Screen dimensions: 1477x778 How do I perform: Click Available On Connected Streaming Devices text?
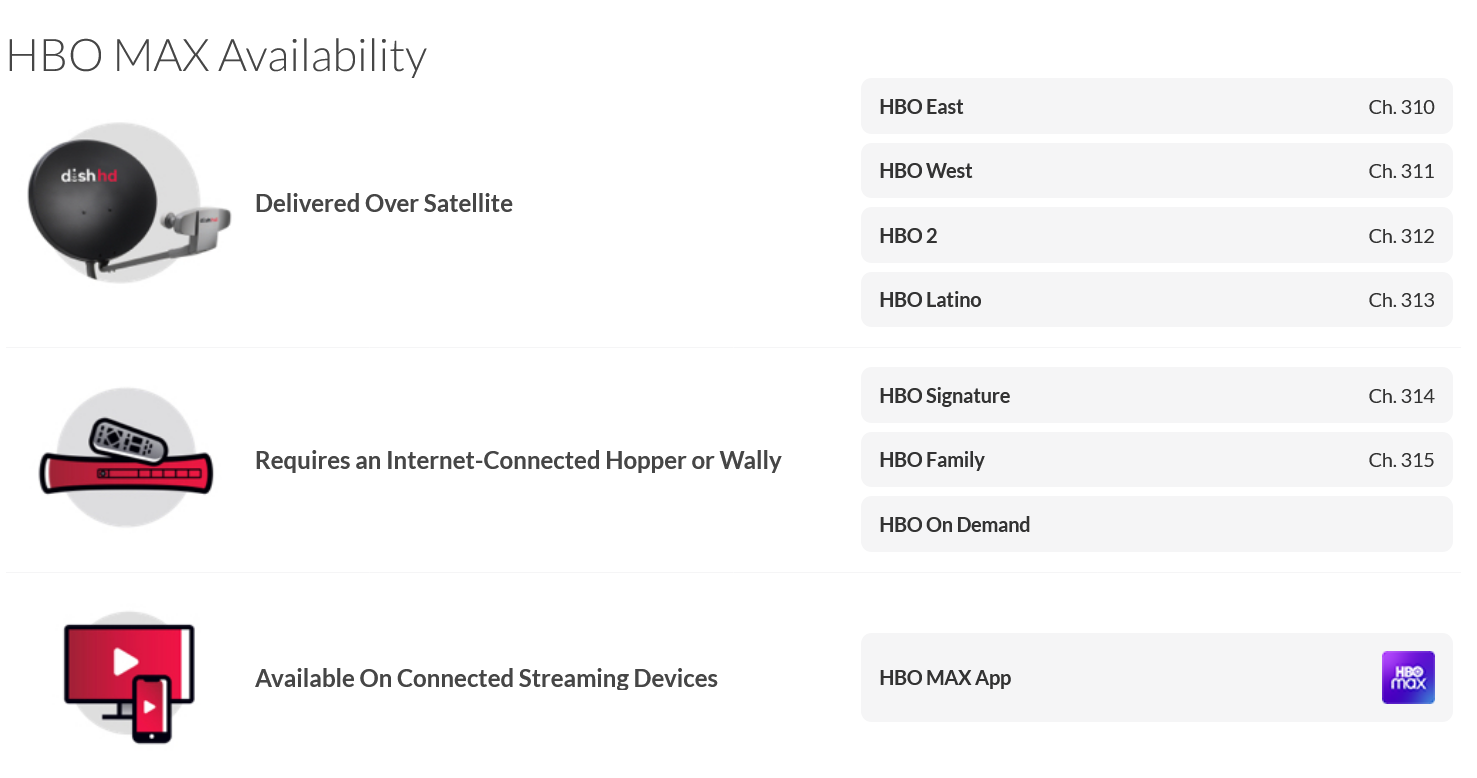[x=486, y=678]
